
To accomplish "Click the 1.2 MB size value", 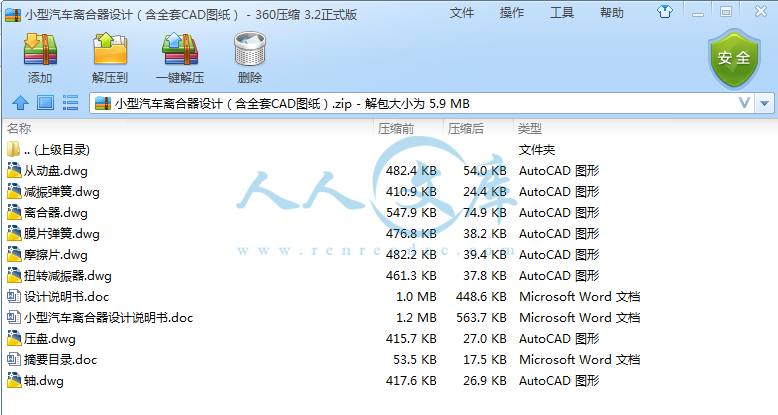I will [x=416, y=318].
